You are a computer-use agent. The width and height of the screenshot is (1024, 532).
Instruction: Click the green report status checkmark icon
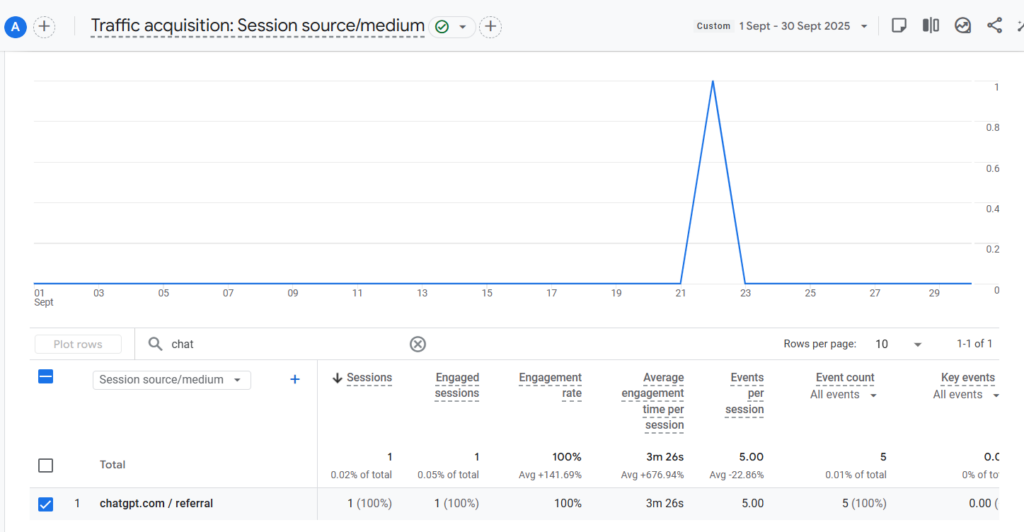tap(442, 27)
